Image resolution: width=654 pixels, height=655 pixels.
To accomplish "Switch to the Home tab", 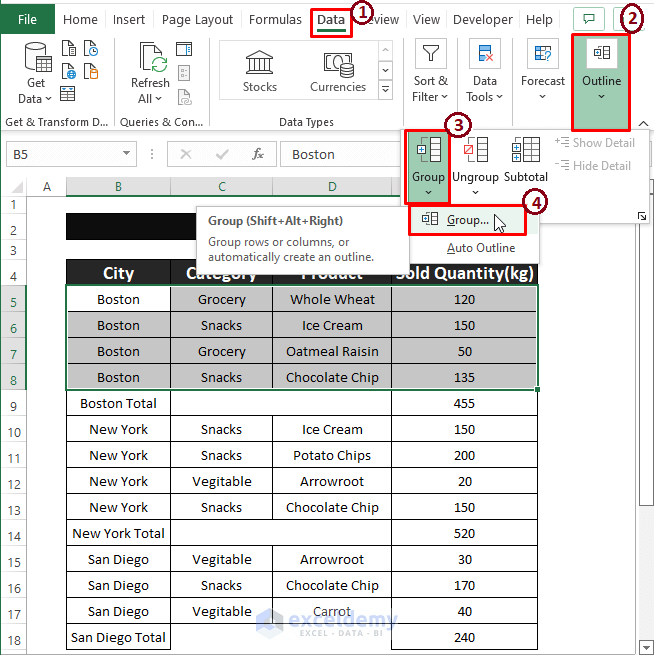I will (80, 20).
